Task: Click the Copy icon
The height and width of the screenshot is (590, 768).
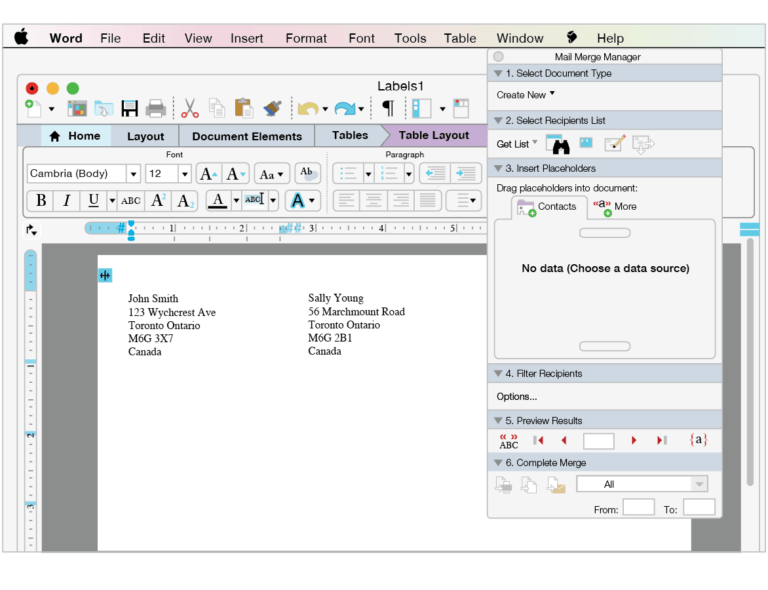Action: (x=217, y=108)
